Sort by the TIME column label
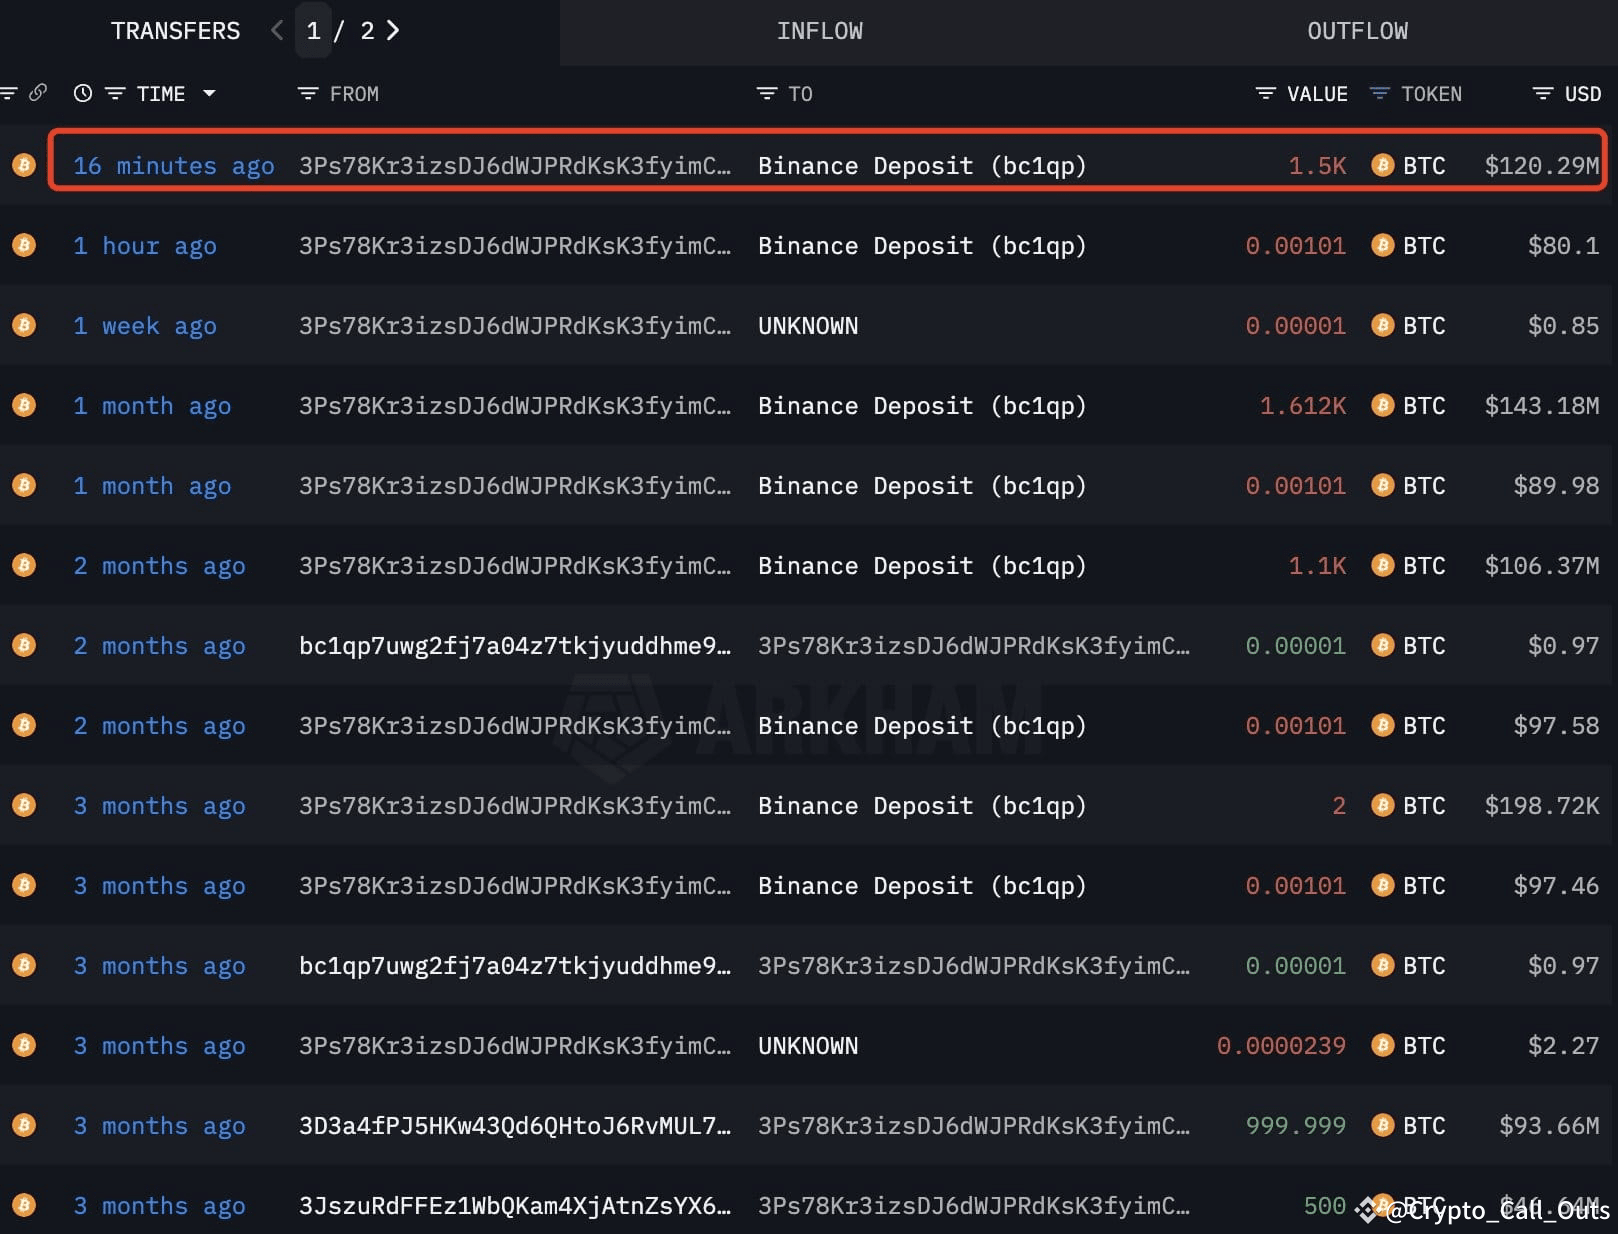This screenshot has height=1234, width=1618. 161,94
